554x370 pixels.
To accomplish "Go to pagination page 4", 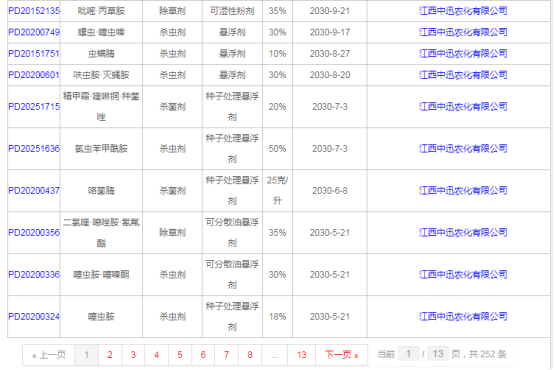I will pos(157,355).
